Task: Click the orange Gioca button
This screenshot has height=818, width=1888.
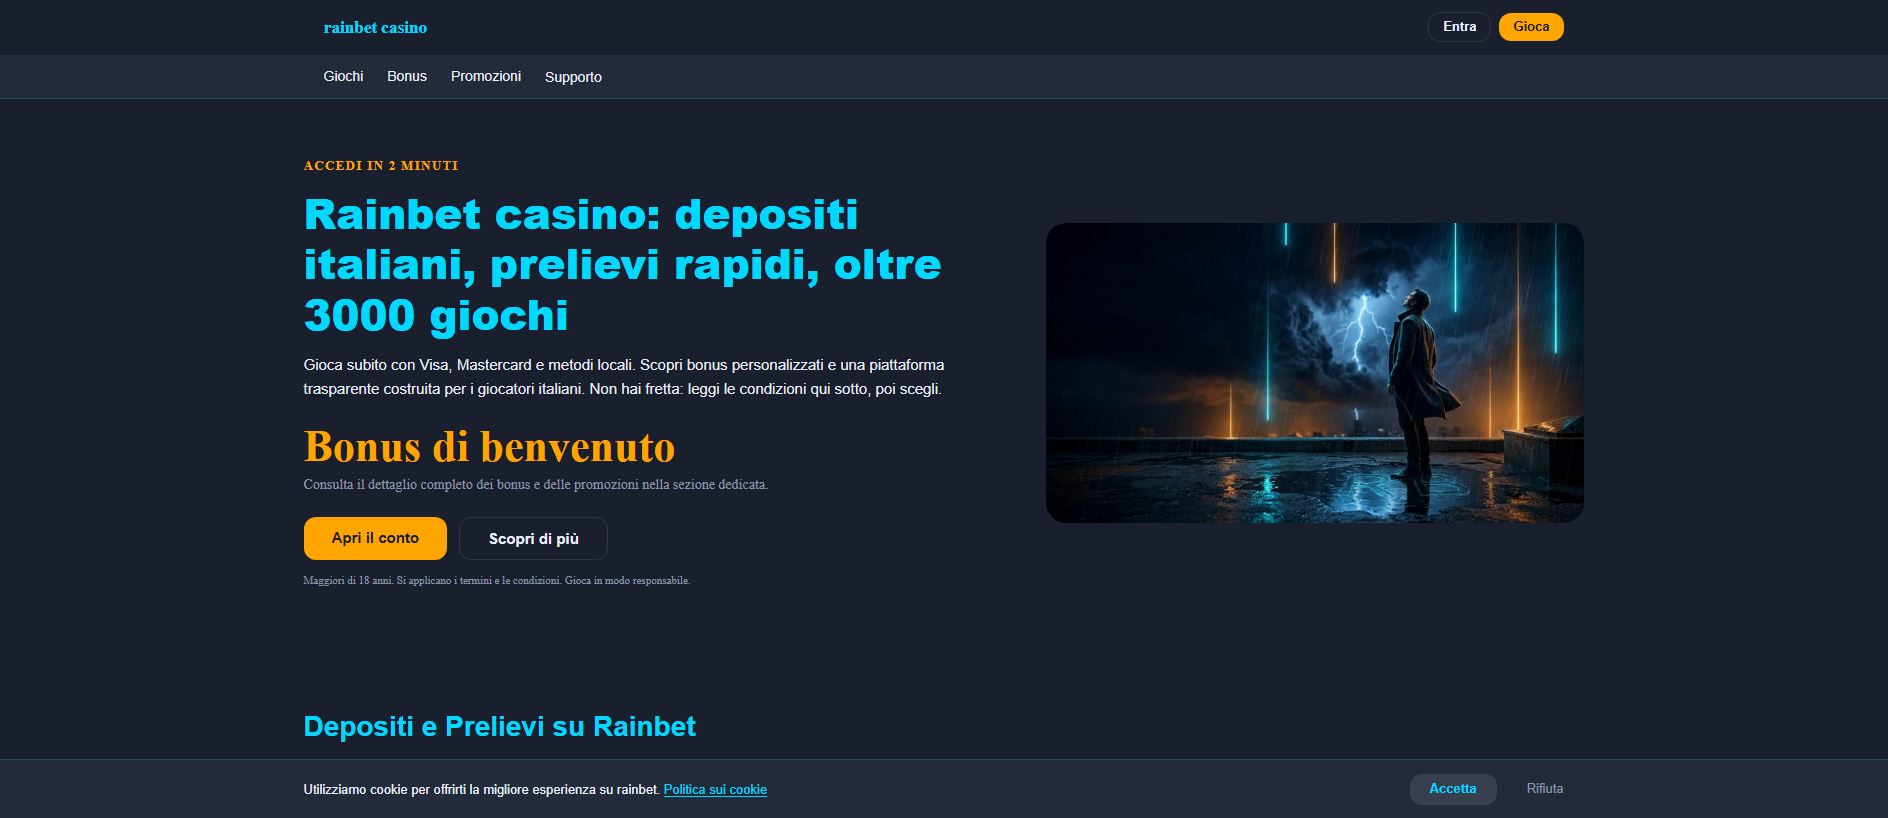Action: 1531,27
